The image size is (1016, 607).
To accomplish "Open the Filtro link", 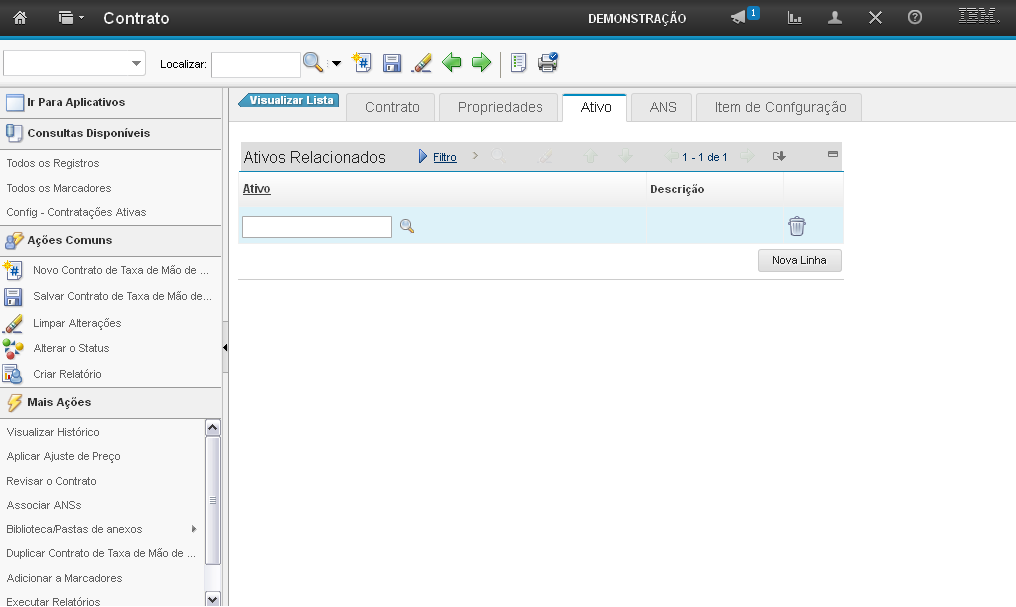I will pos(444,157).
